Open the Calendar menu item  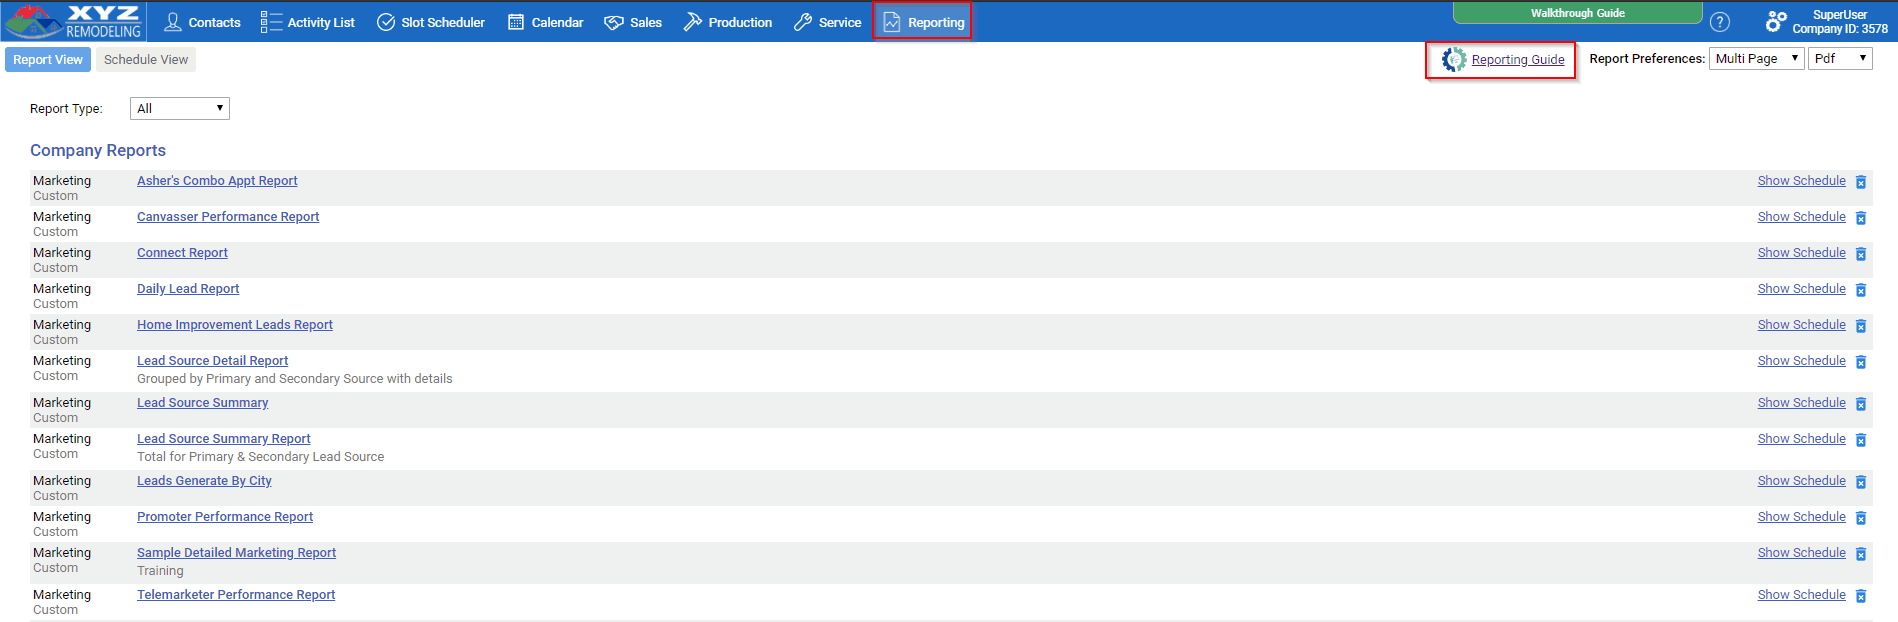[x=546, y=22]
